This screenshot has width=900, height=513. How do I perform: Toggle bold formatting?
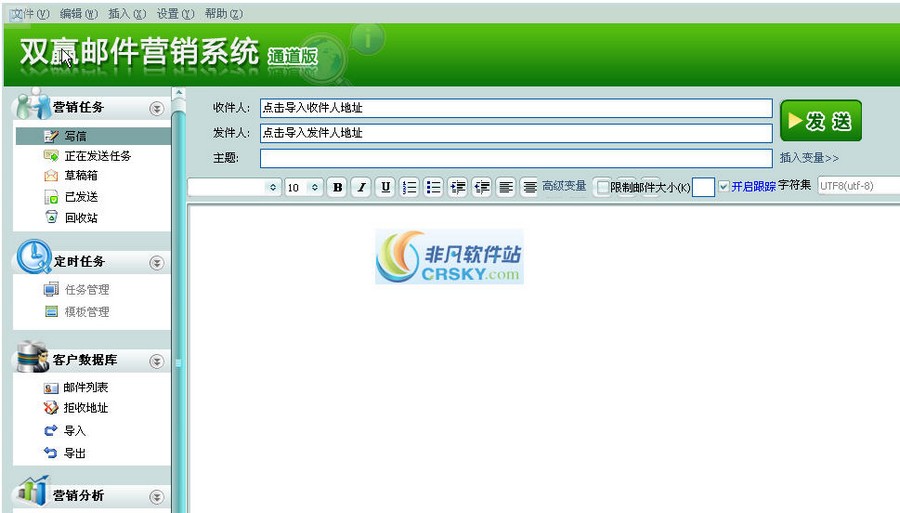coord(338,187)
